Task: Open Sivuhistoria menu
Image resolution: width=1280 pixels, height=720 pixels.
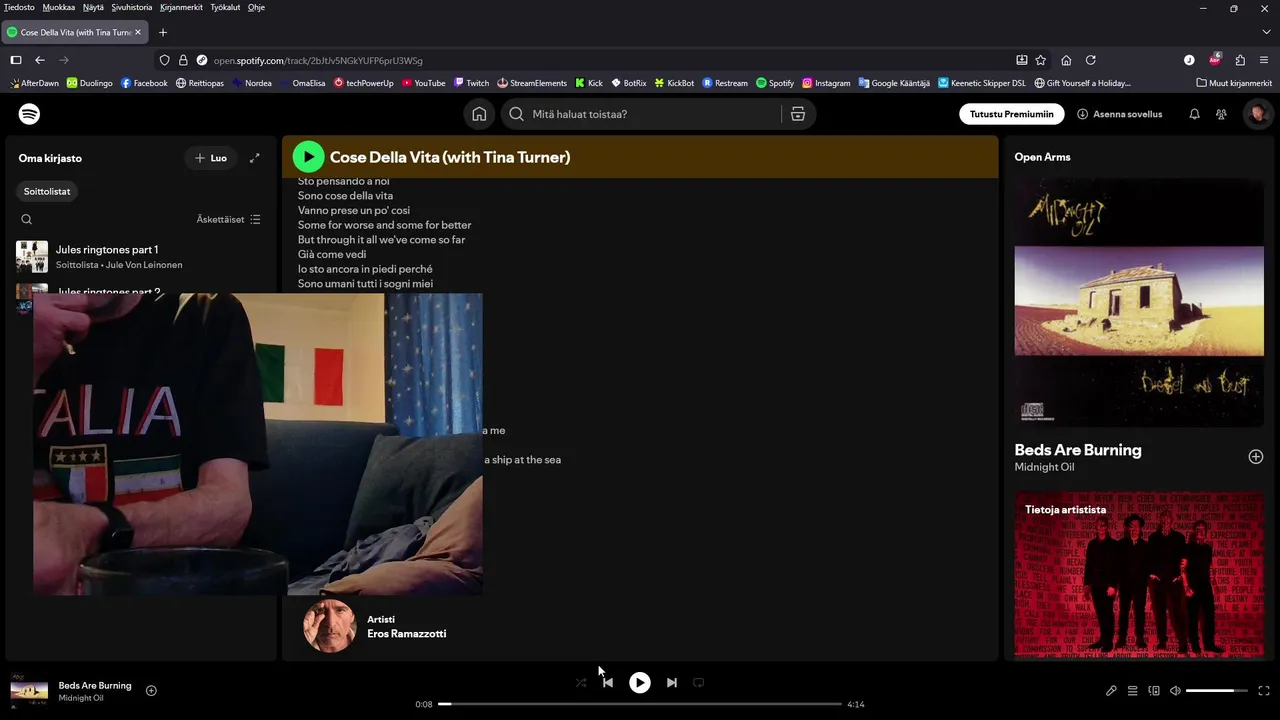Action: (132, 7)
